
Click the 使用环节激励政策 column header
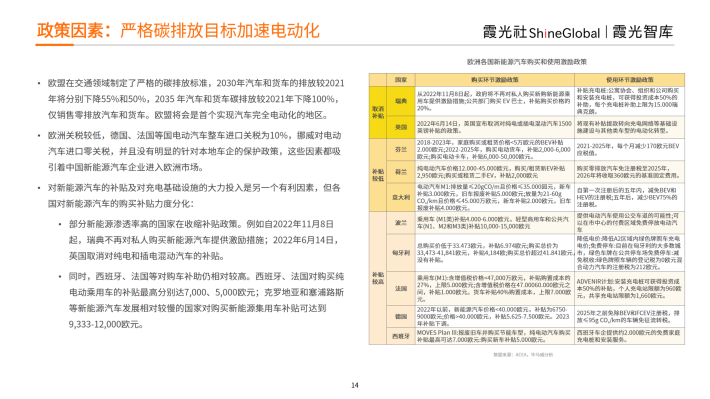point(629,80)
